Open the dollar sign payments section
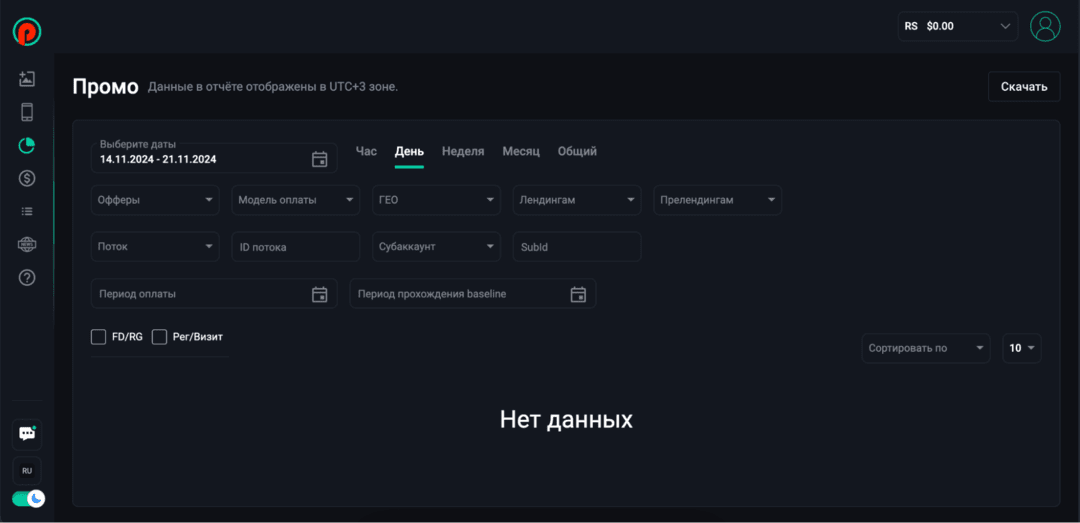 tap(27, 178)
